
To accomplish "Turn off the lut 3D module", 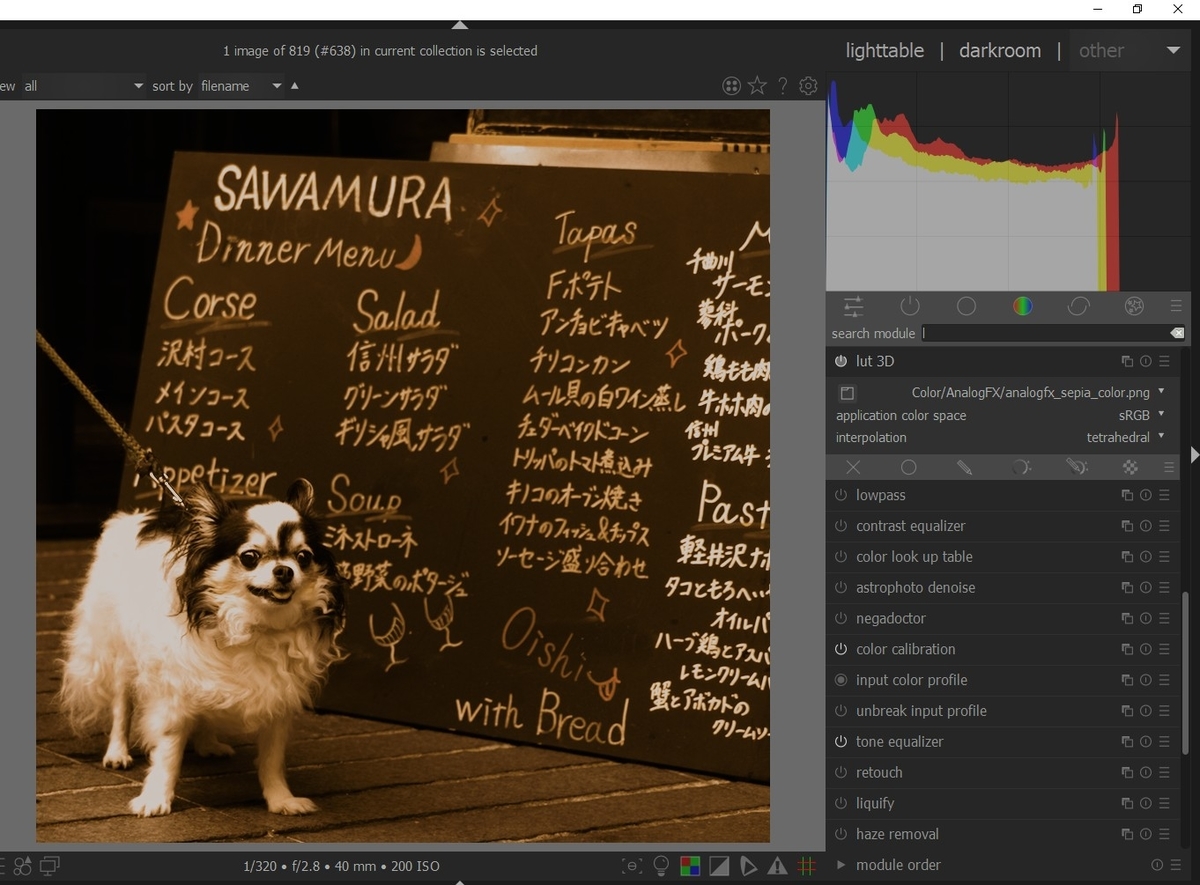I will coord(841,361).
